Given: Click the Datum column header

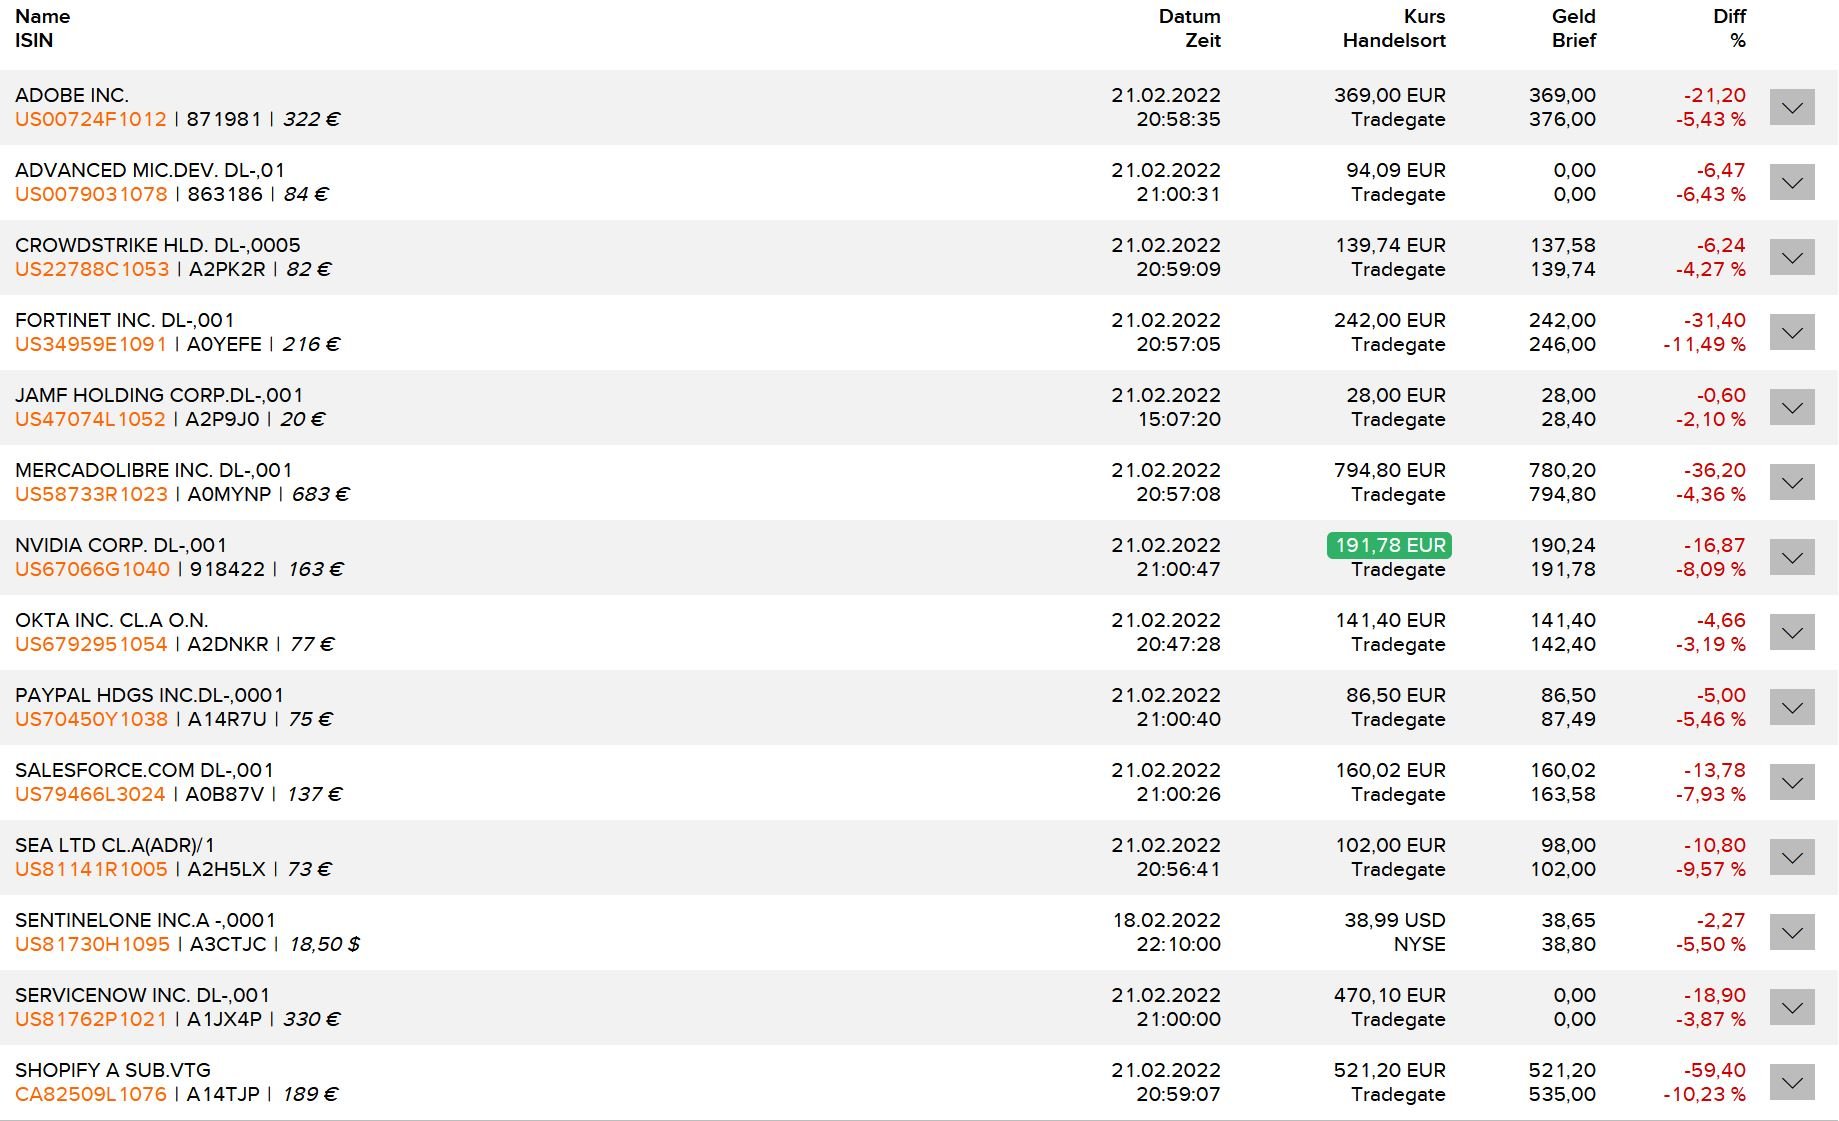Looking at the screenshot, I should pos(1189,16).
